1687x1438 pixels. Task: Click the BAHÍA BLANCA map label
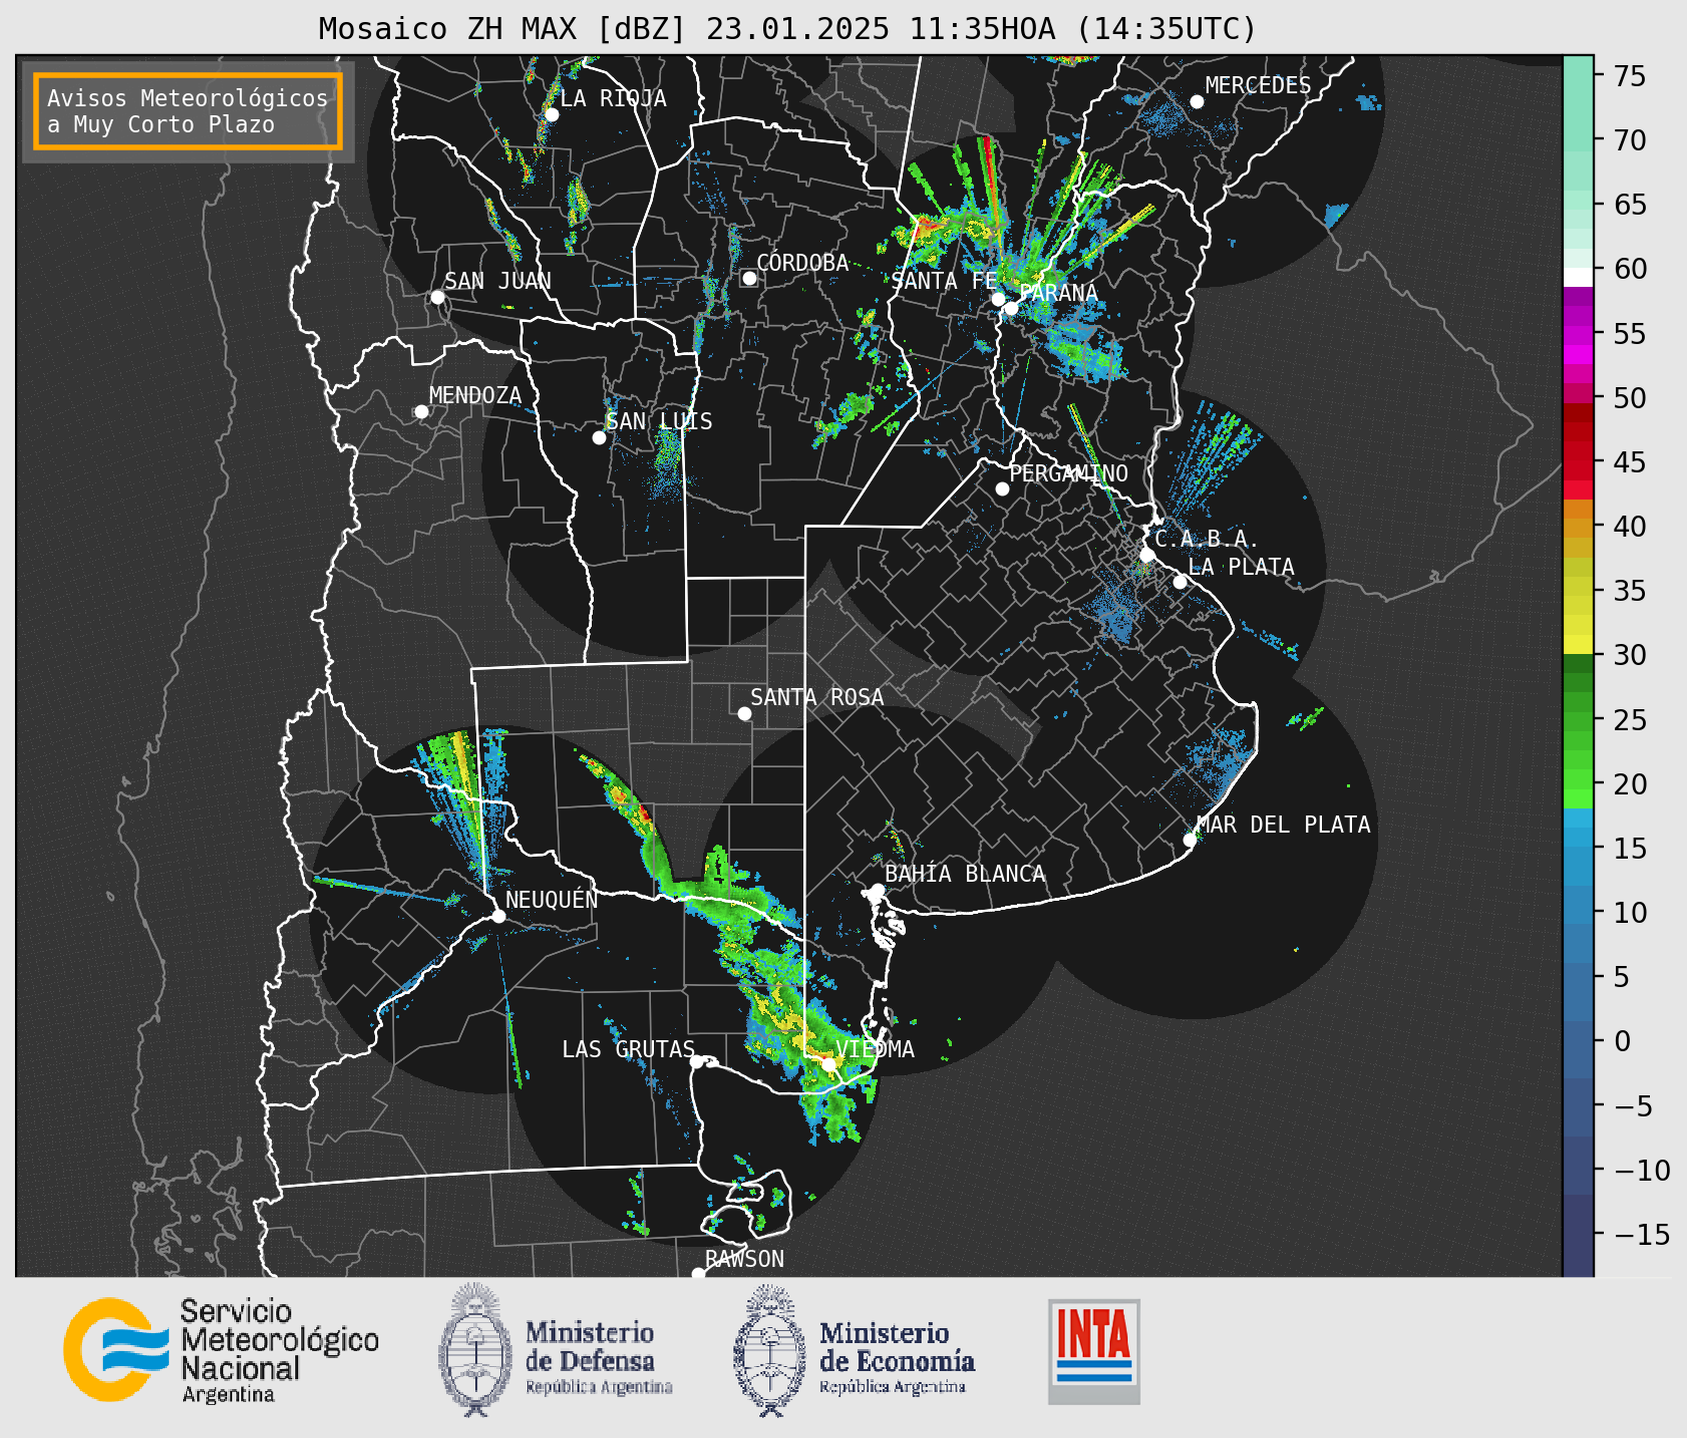pos(965,874)
